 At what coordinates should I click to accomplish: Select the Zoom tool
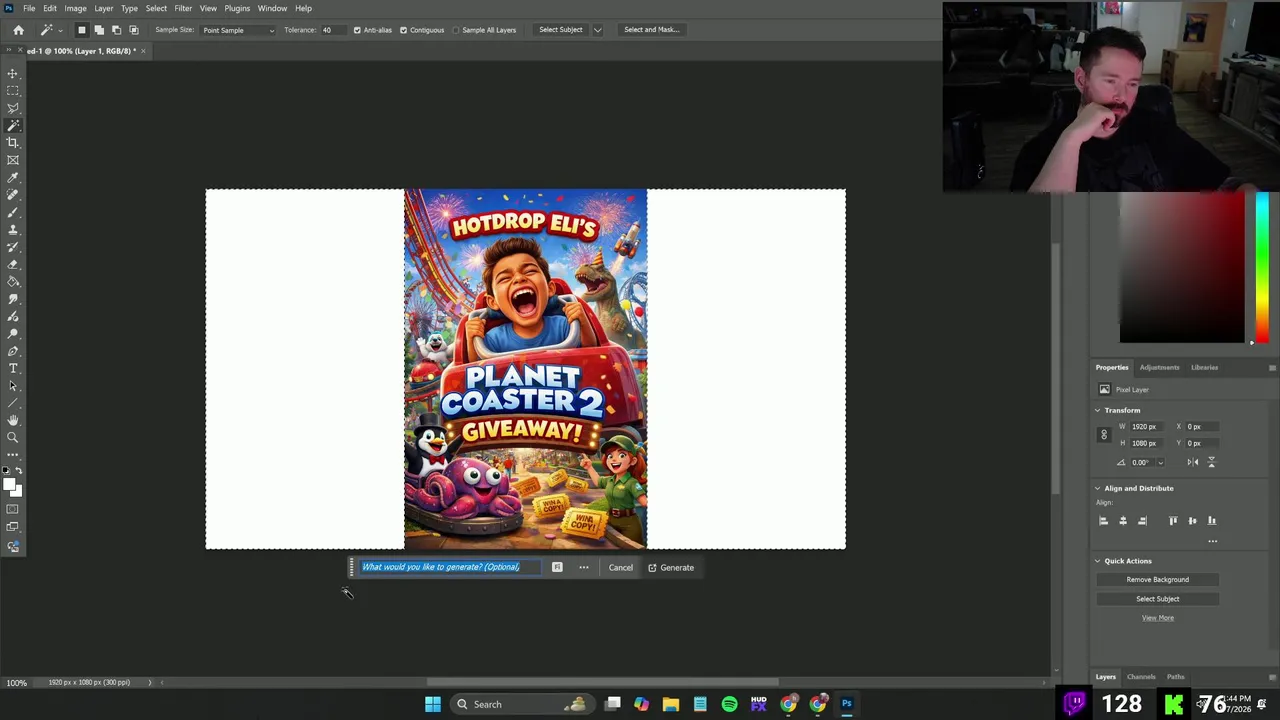pos(13,437)
